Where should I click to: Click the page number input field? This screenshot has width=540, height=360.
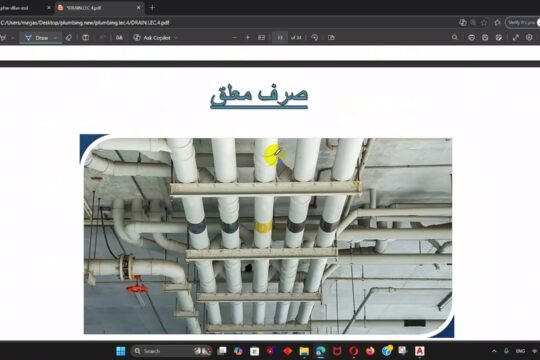[x=280, y=38]
